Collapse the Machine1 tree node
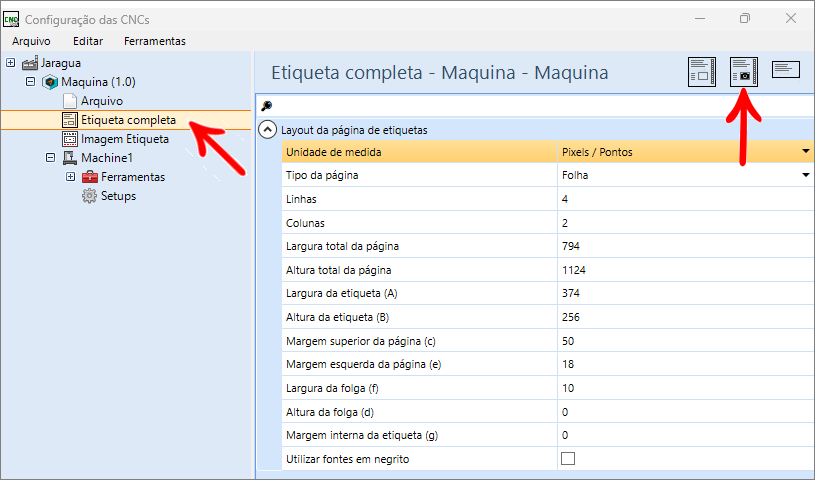Image resolution: width=815 pixels, height=480 pixels. click(x=50, y=157)
